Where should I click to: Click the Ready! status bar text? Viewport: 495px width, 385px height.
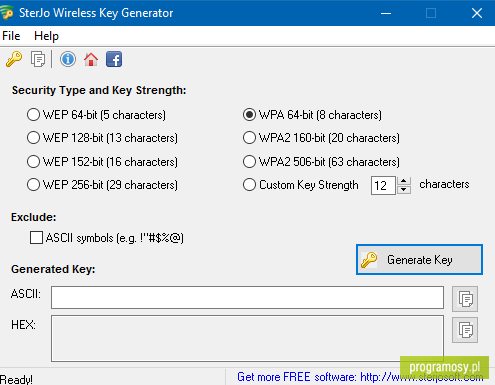pos(16,379)
